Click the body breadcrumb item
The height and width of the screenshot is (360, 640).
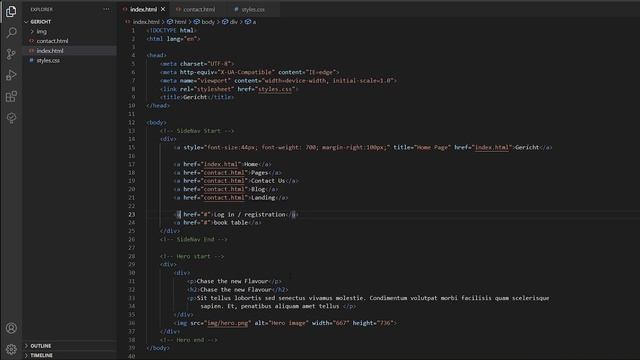208,22
